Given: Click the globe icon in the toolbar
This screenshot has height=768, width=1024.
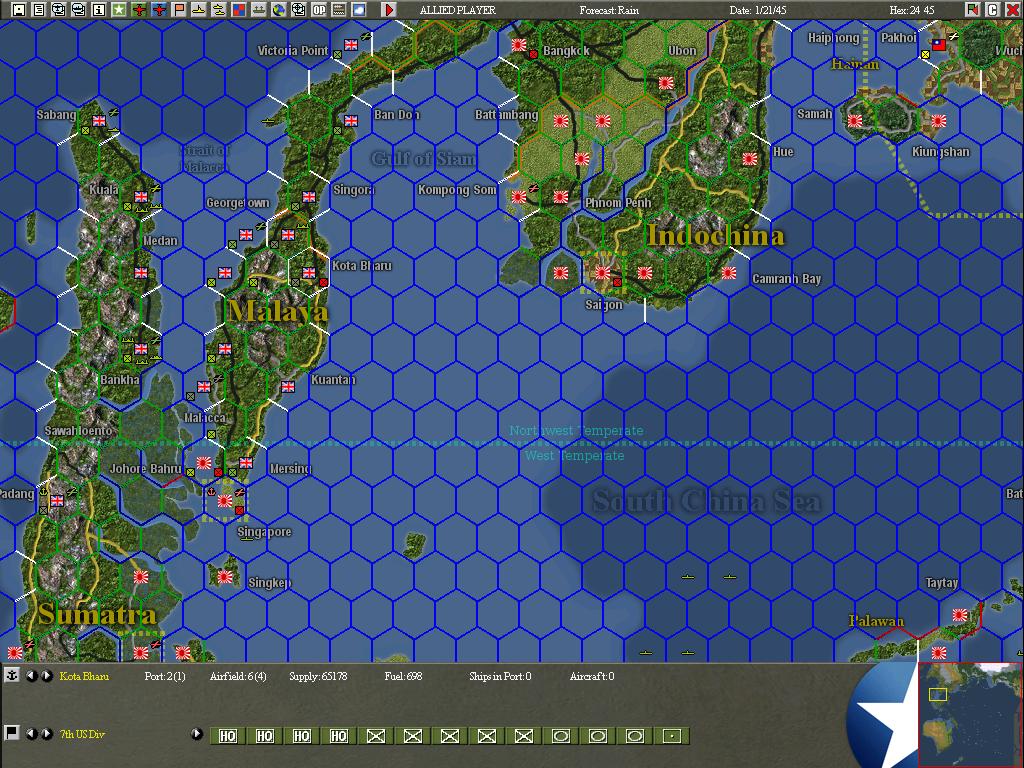Looking at the screenshot, I should pos(278,9).
